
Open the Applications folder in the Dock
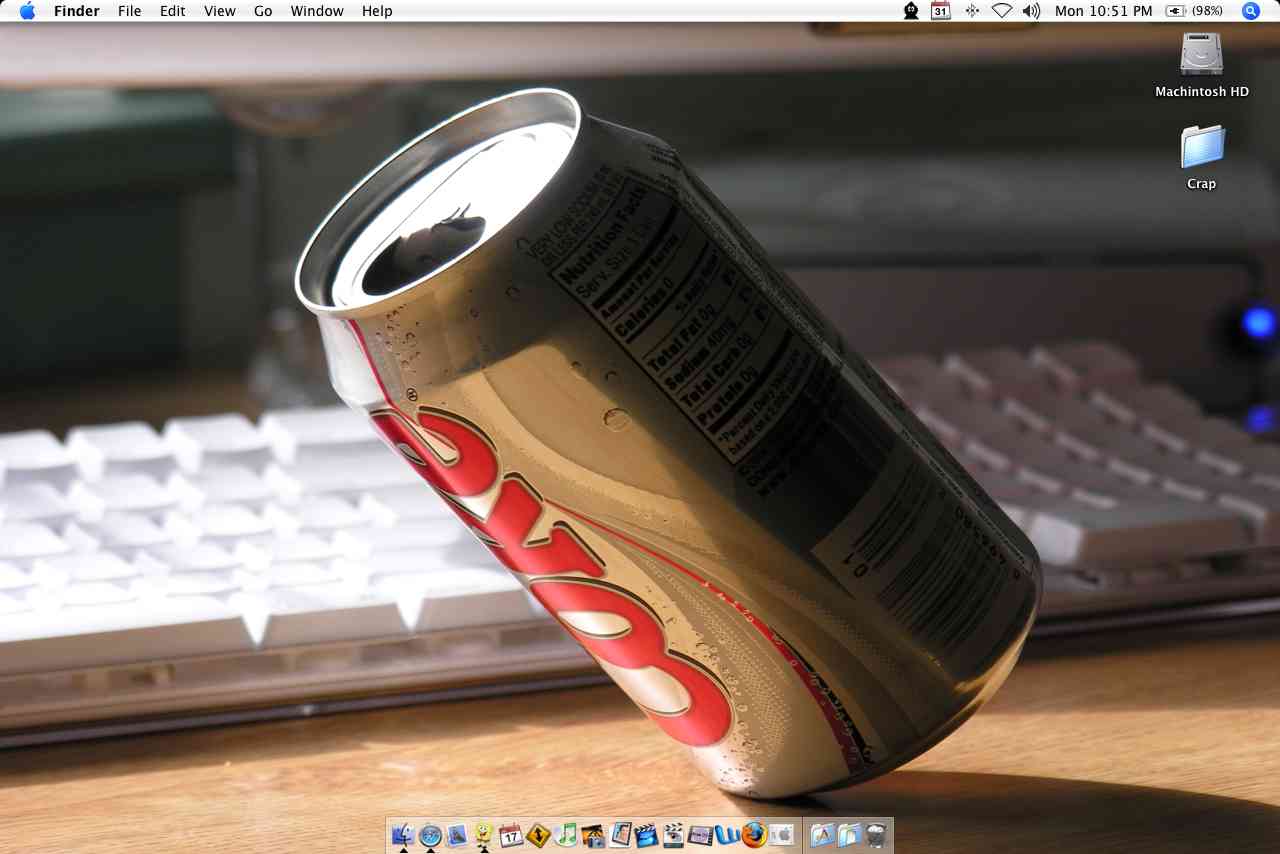pyautogui.click(x=822, y=834)
